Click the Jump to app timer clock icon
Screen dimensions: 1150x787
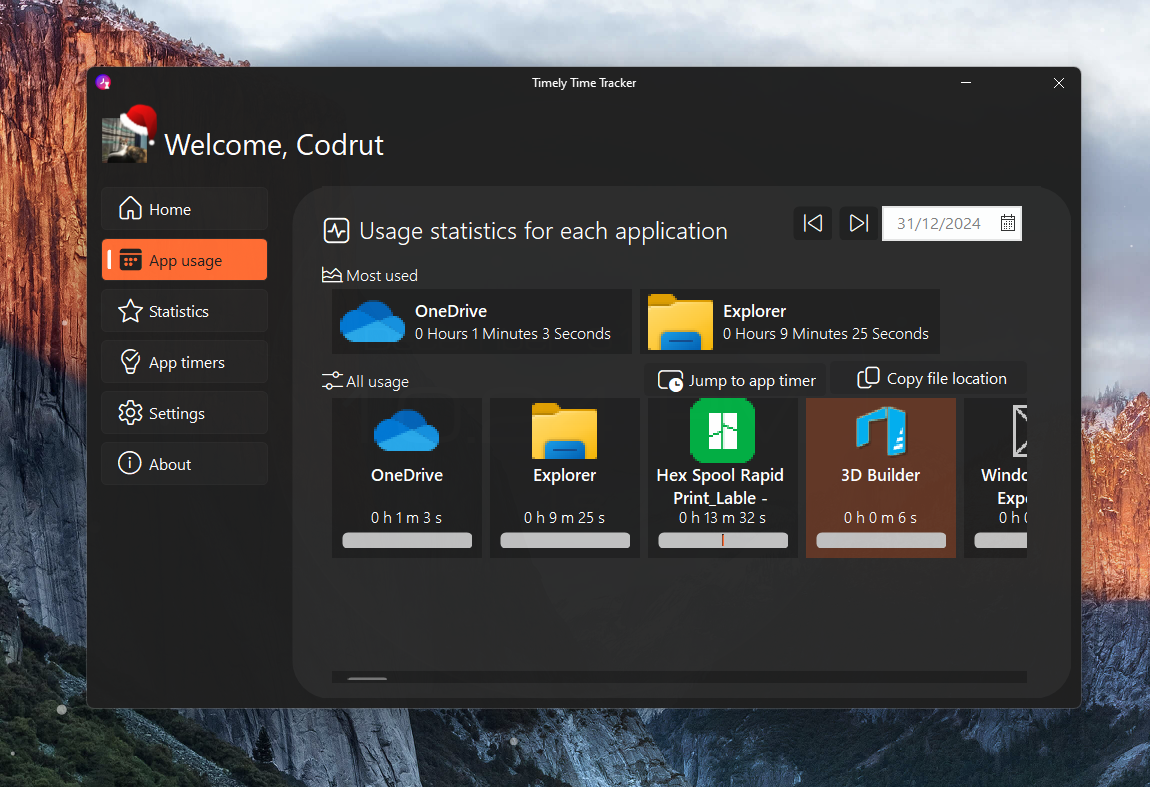coord(670,381)
